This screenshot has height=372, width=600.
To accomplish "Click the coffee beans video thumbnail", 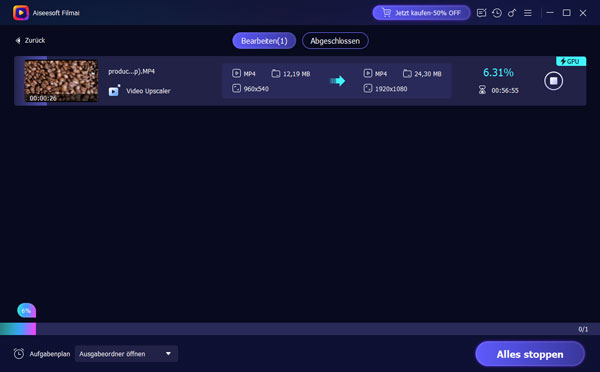I will [x=61, y=81].
